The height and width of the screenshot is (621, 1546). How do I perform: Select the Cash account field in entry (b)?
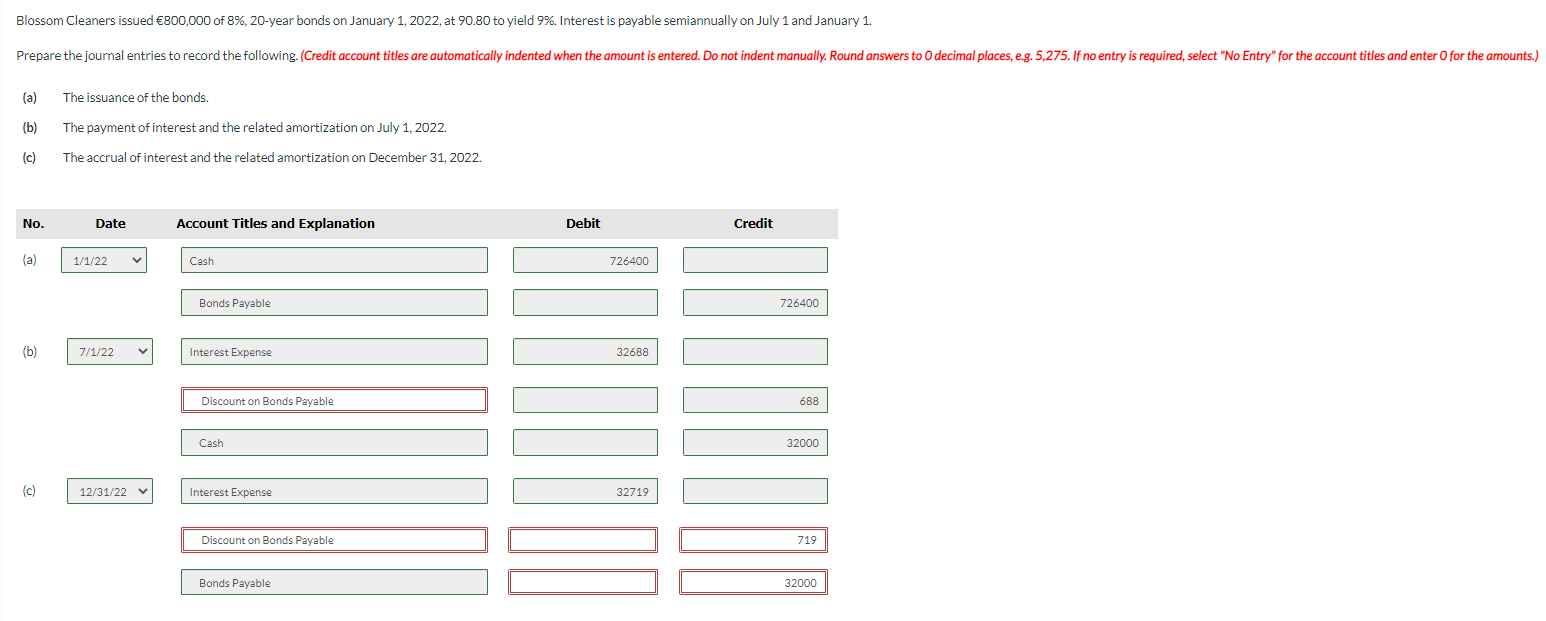tap(334, 443)
